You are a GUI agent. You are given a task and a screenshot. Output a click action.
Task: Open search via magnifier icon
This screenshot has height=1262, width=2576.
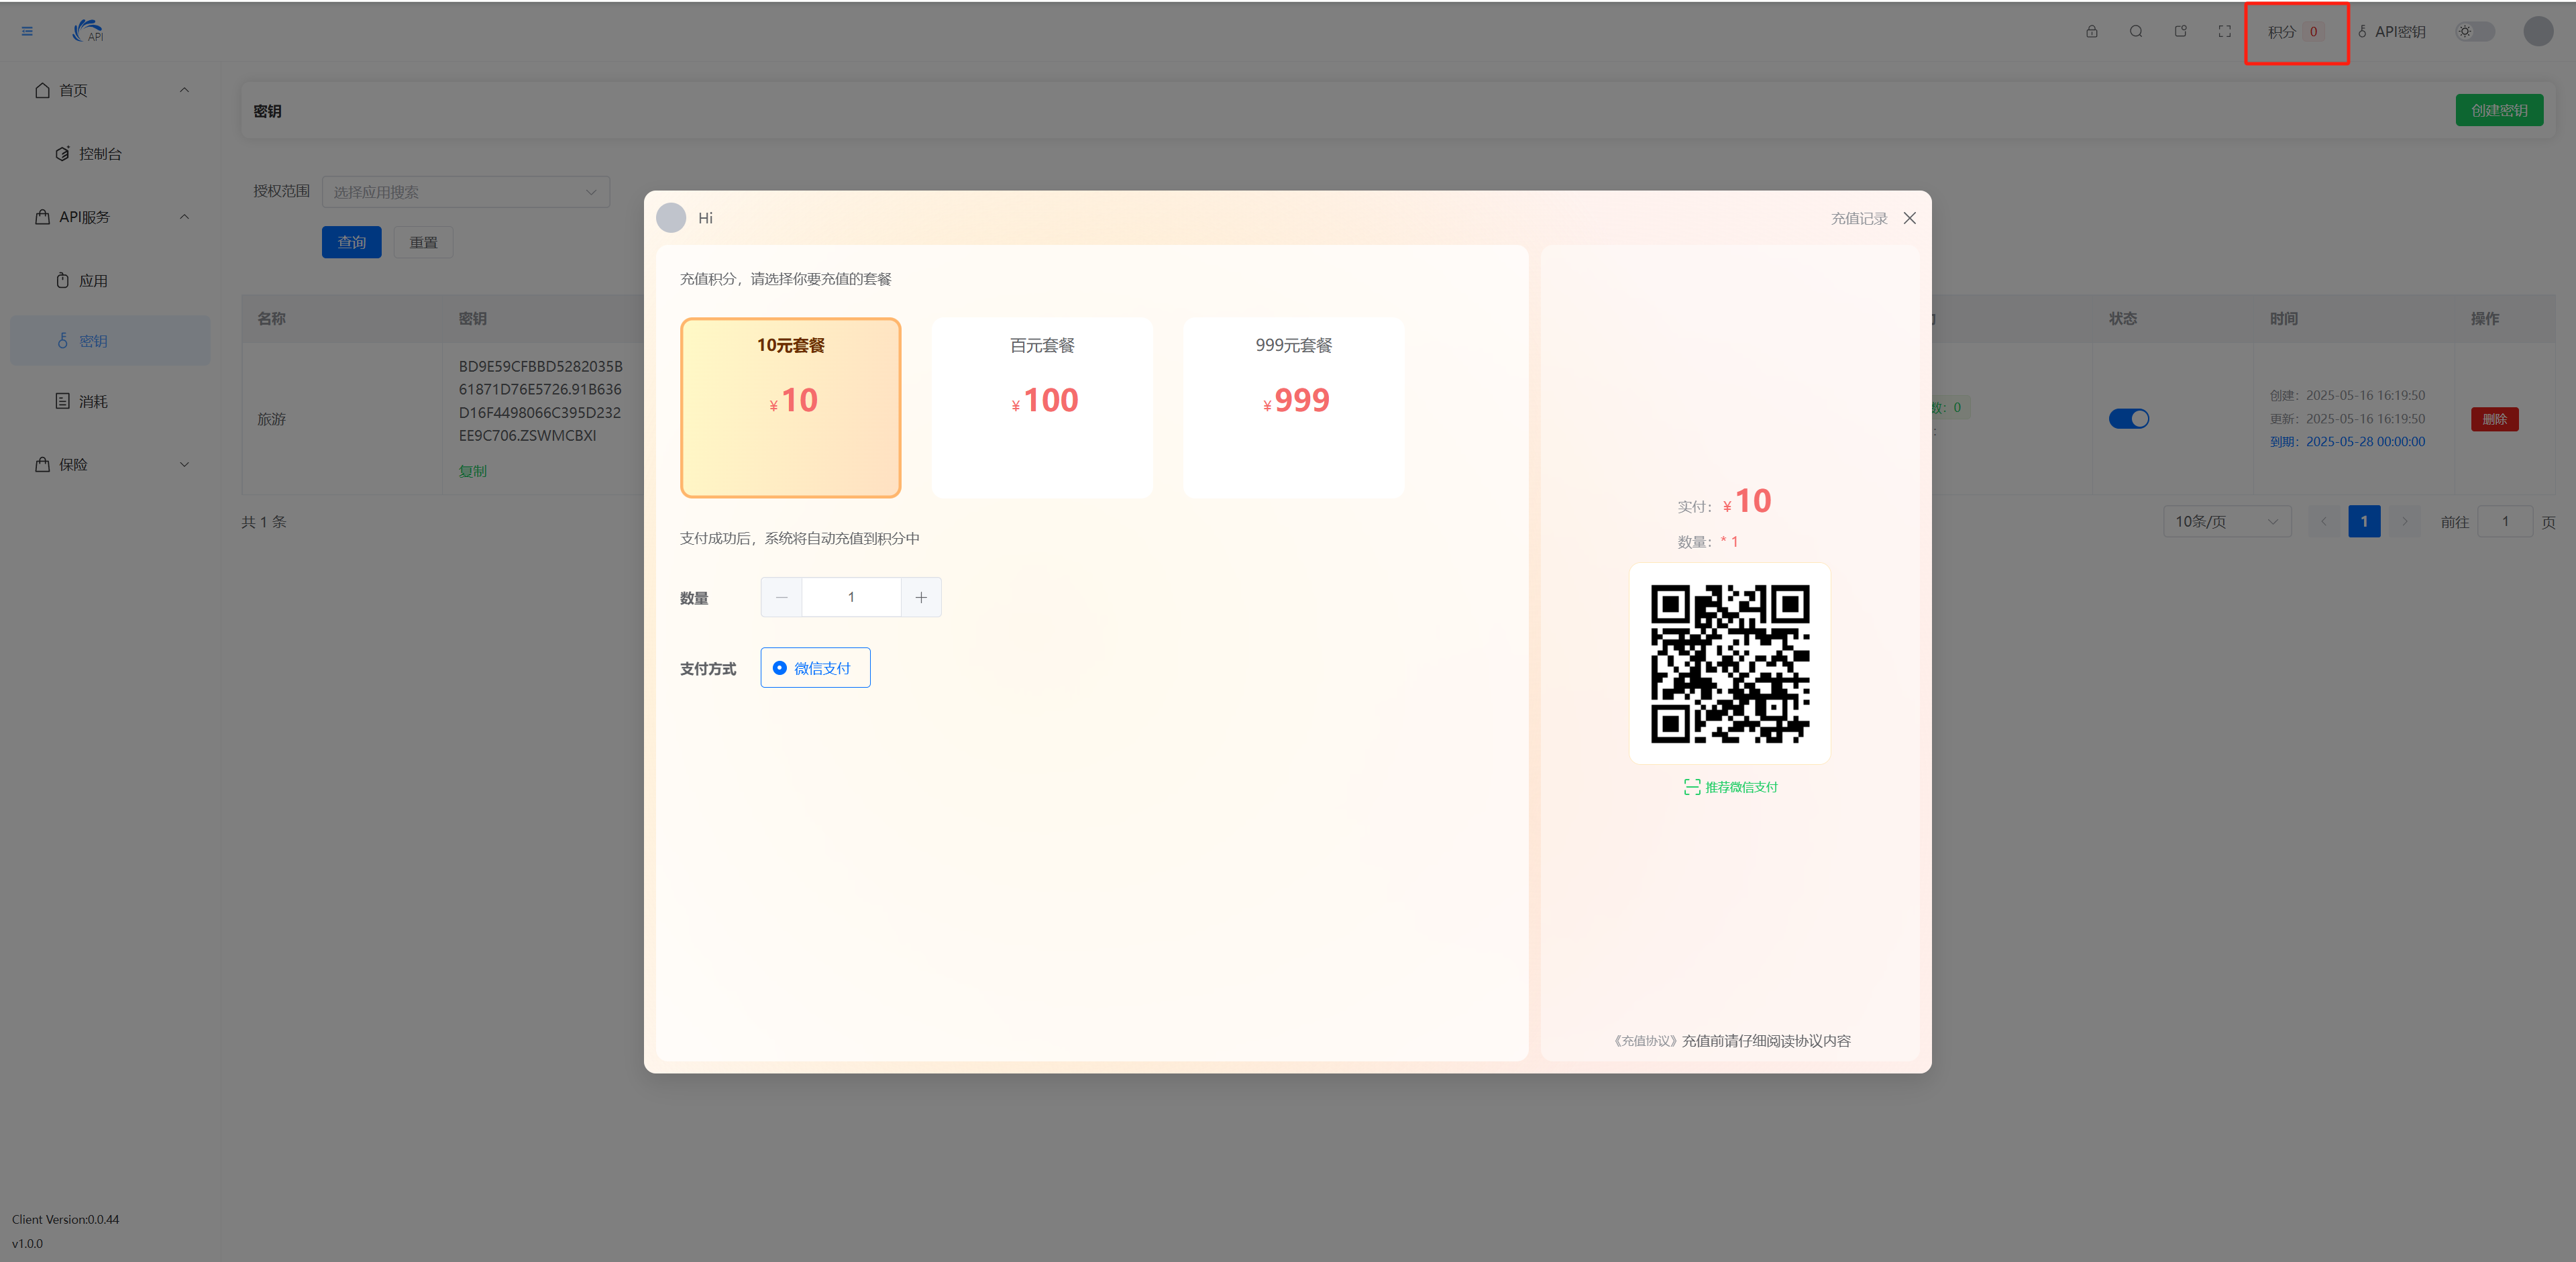[x=2135, y=32]
